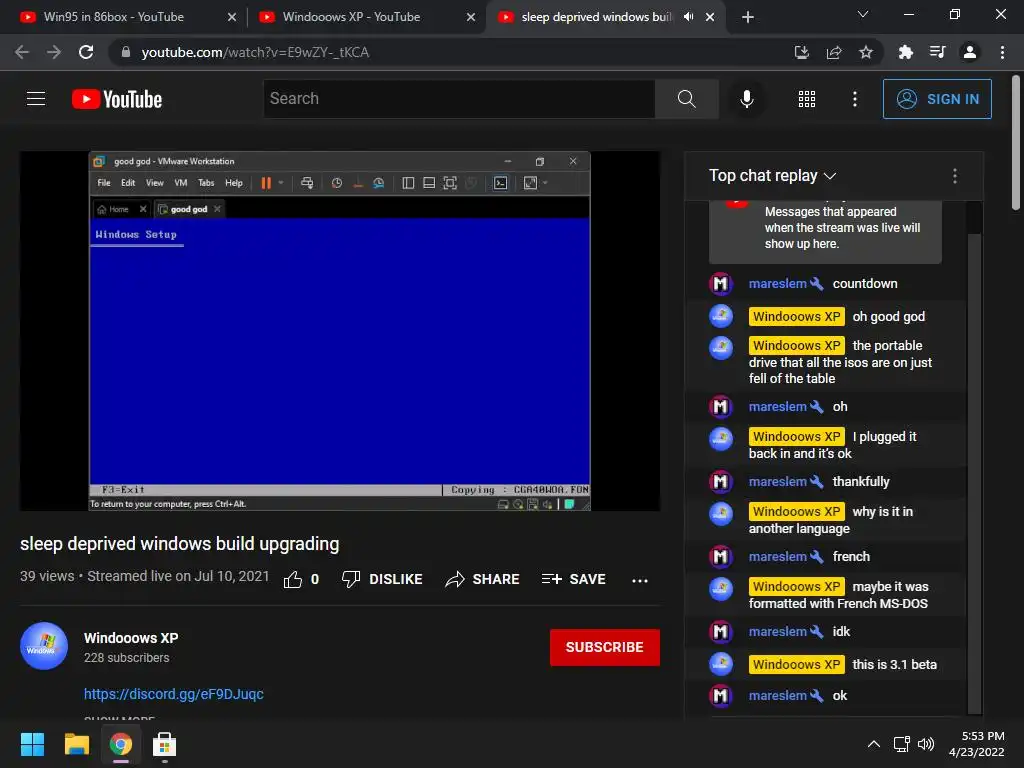
Task: Open Chrome profile icon
Action: click(x=970, y=52)
